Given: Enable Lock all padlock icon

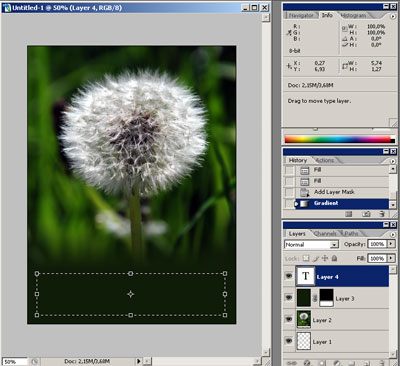Looking at the screenshot, I should point(334,258).
